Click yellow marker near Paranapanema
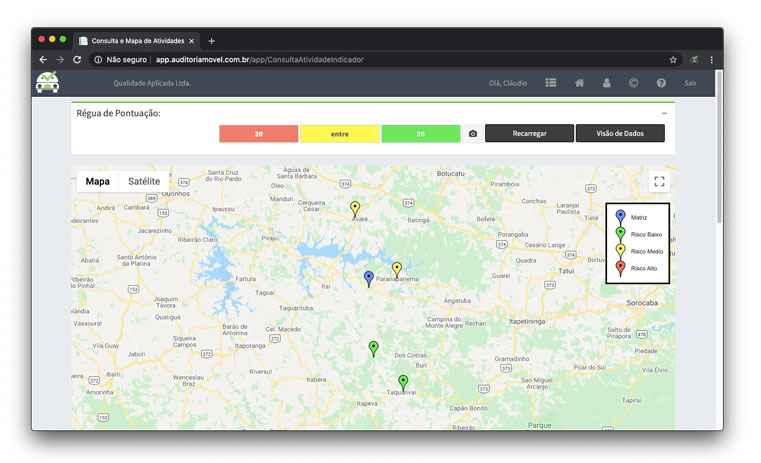Image resolution: width=761 pixels, height=463 pixels. (x=397, y=269)
